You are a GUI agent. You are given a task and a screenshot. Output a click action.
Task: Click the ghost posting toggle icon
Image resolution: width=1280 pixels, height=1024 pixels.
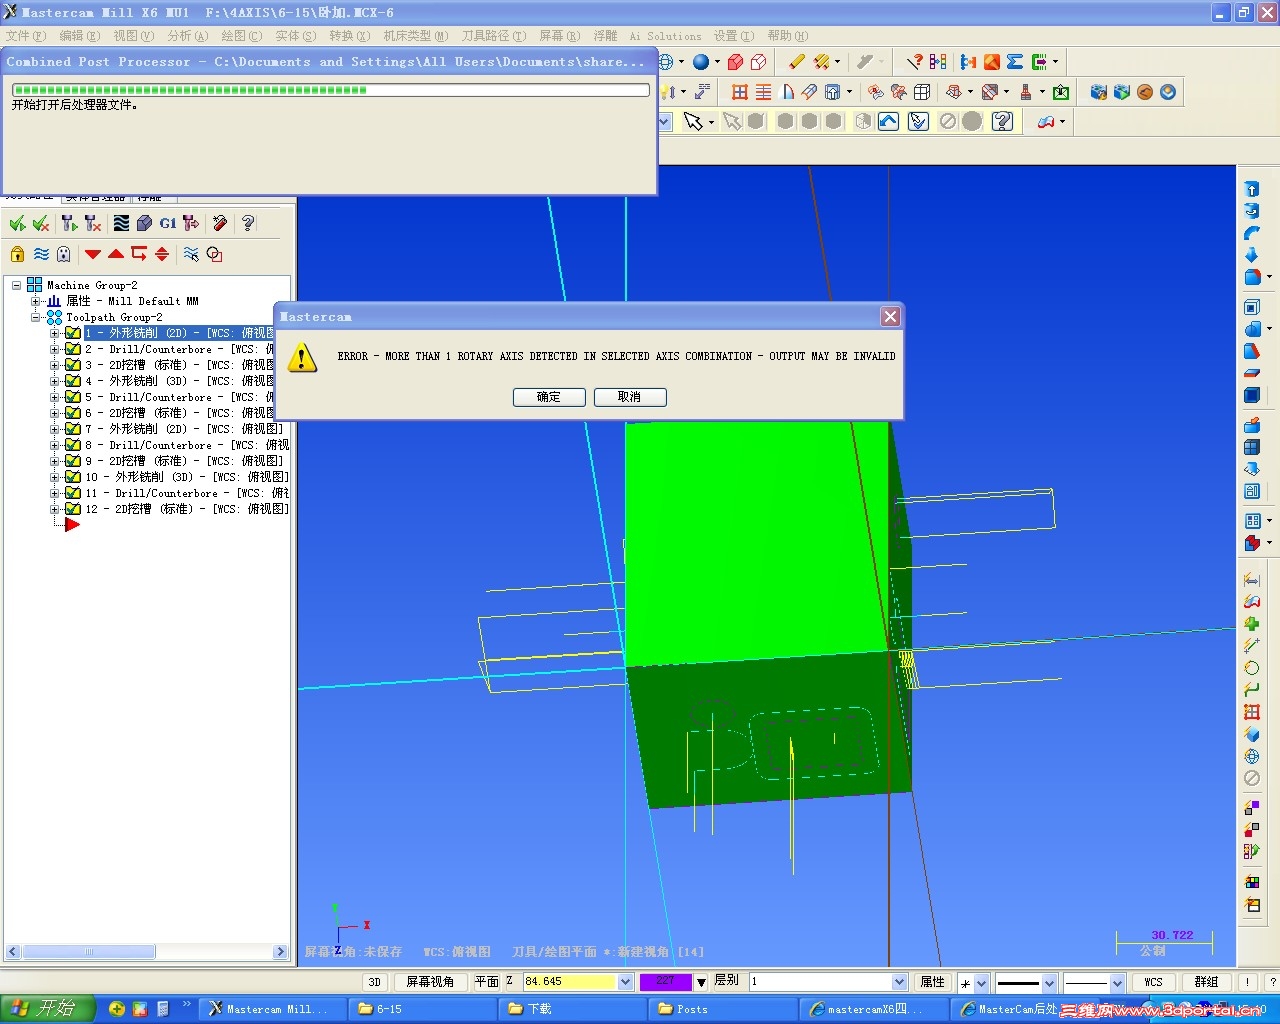point(64,254)
